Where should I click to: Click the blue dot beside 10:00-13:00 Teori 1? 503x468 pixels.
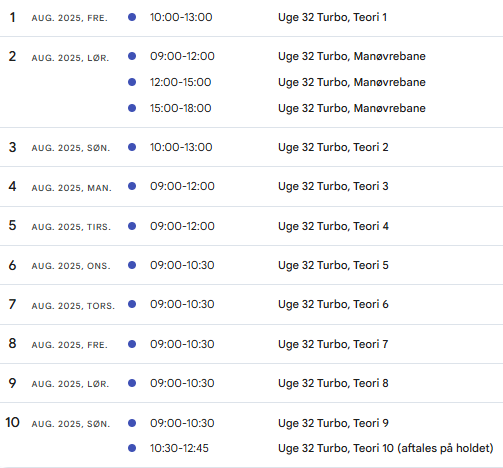click(132, 17)
